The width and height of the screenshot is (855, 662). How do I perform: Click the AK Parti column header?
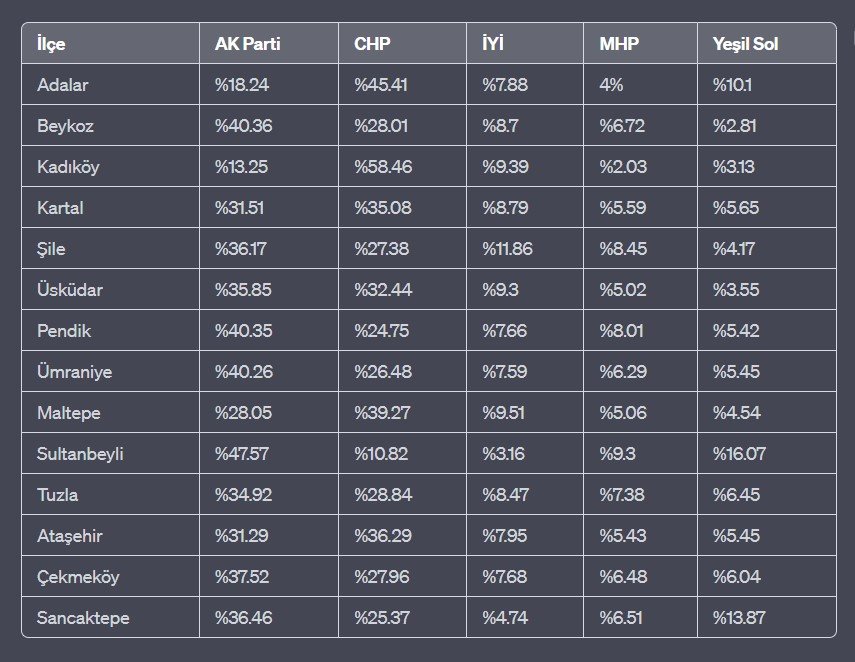pyautogui.click(x=245, y=44)
